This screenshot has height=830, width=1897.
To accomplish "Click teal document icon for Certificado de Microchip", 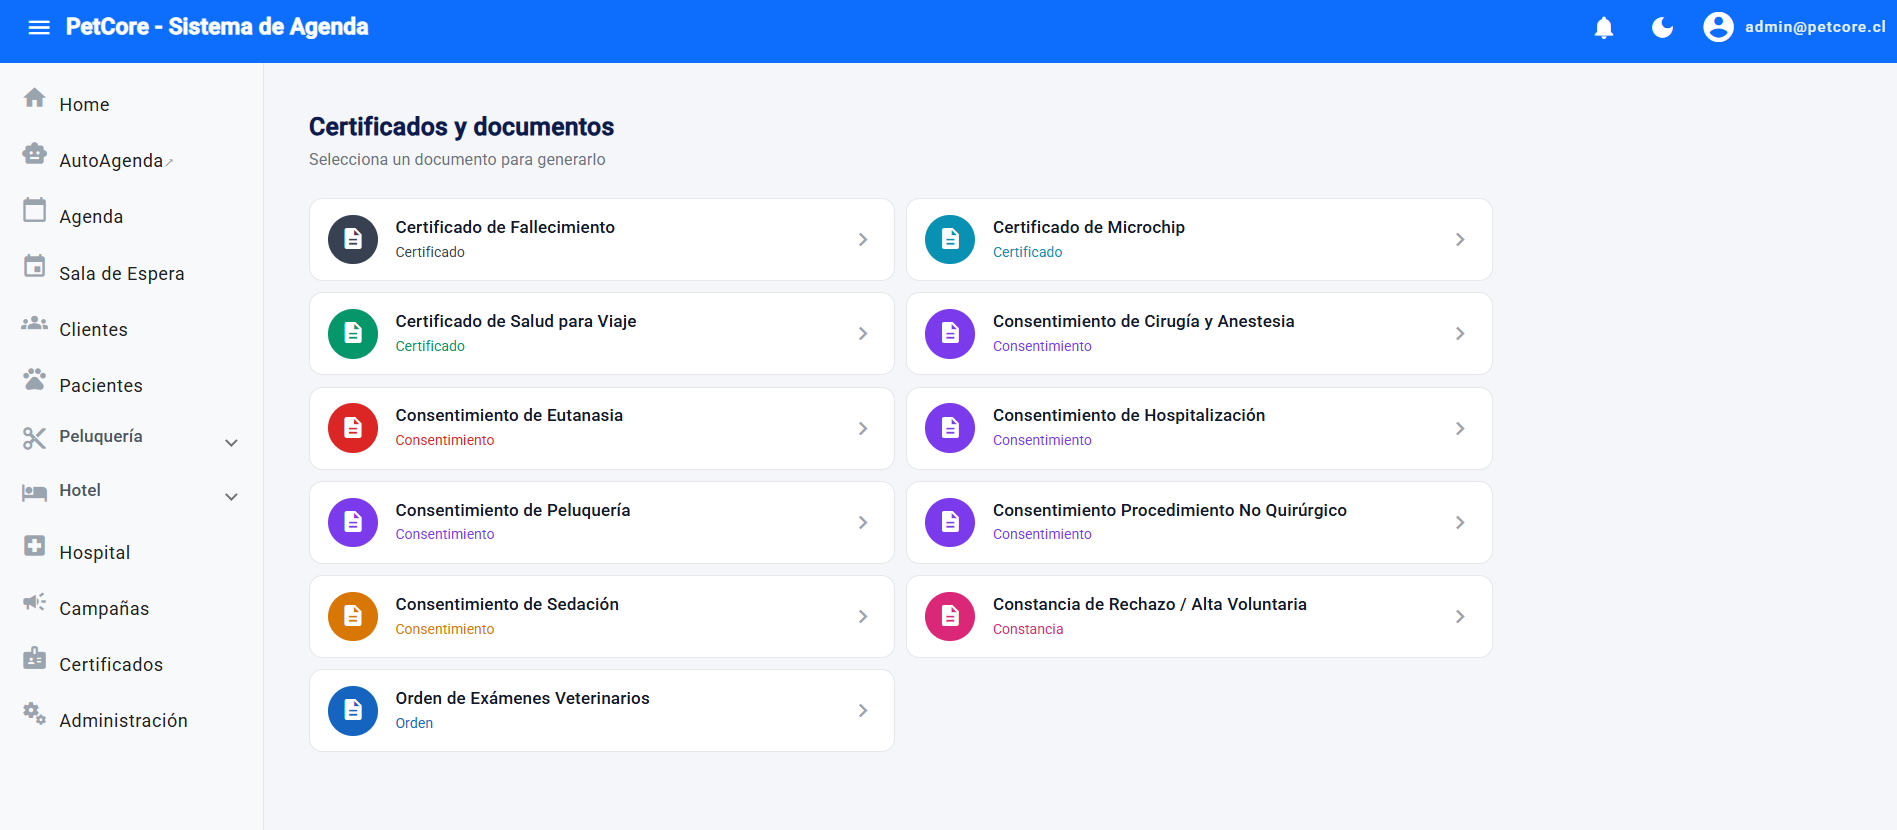I will pyautogui.click(x=950, y=239).
